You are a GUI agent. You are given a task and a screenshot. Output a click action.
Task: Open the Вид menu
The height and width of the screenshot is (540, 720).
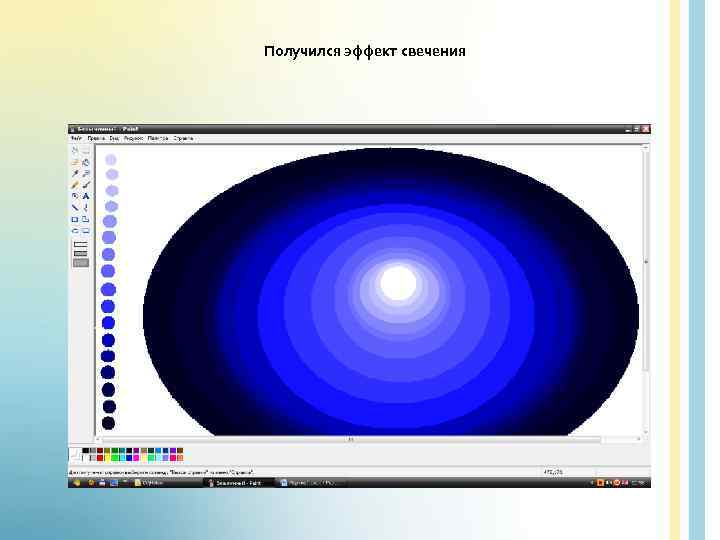pos(114,138)
